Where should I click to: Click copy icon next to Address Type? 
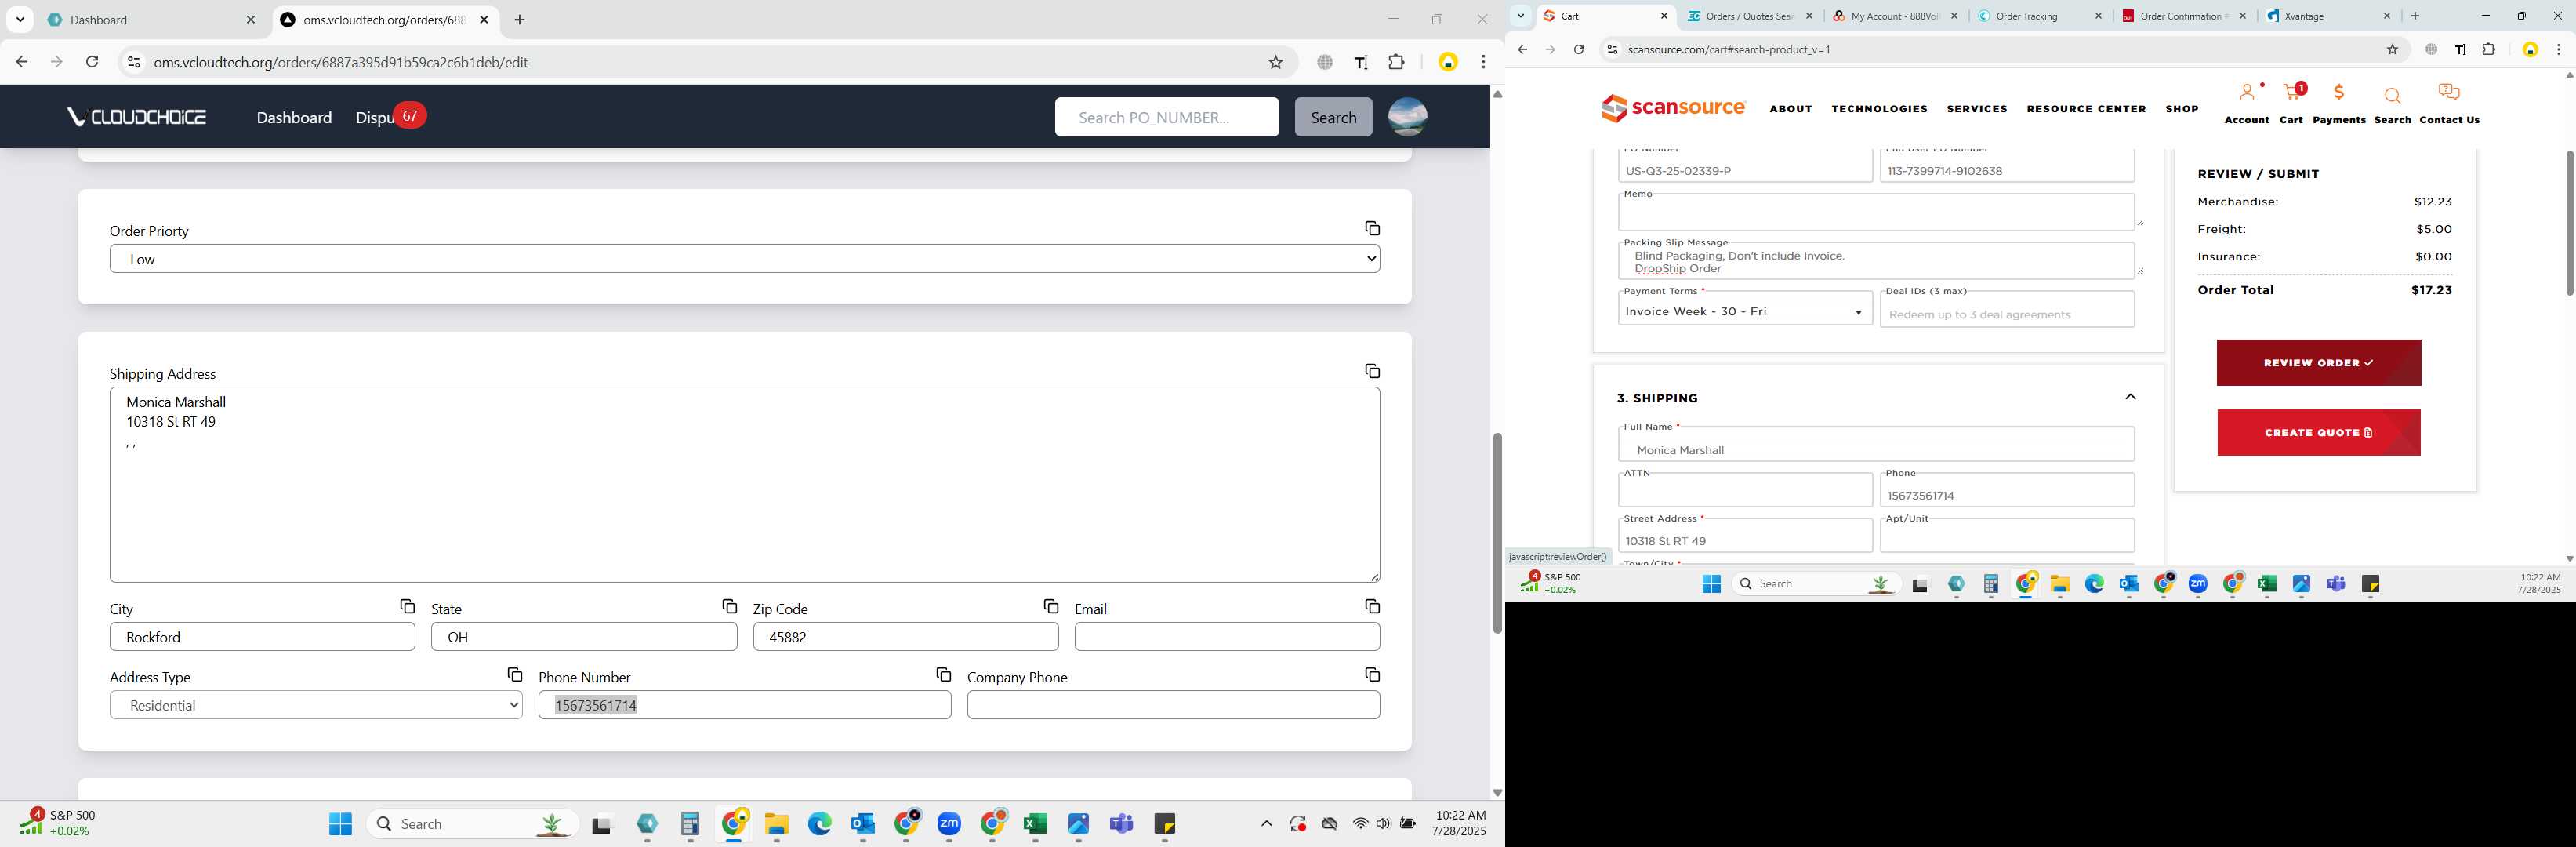click(514, 675)
